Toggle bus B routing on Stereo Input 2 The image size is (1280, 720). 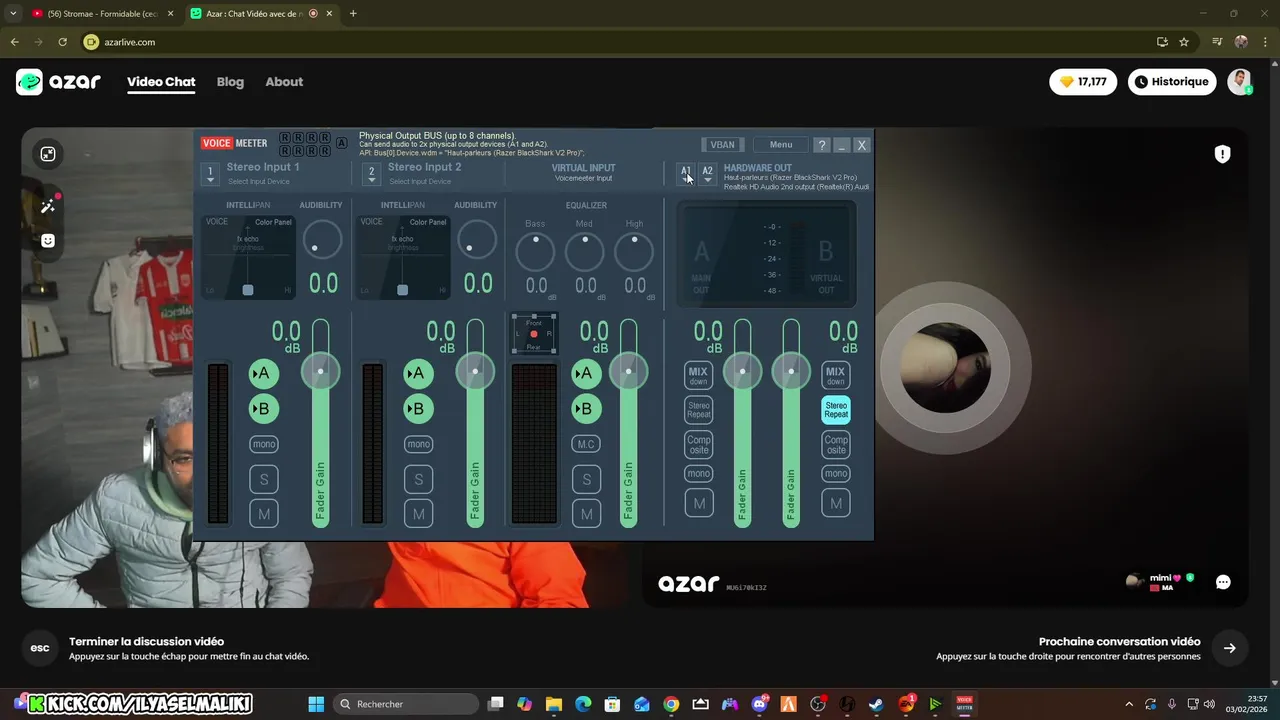click(x=418, y=408)
